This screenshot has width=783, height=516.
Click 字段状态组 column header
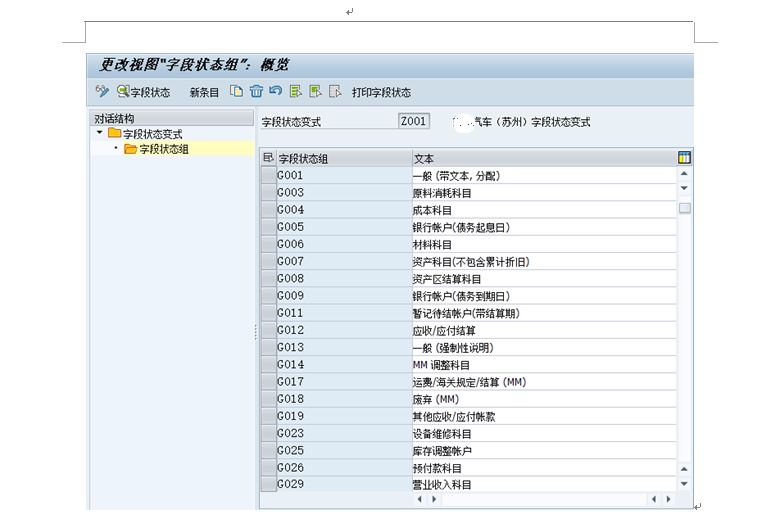point(344,159)
